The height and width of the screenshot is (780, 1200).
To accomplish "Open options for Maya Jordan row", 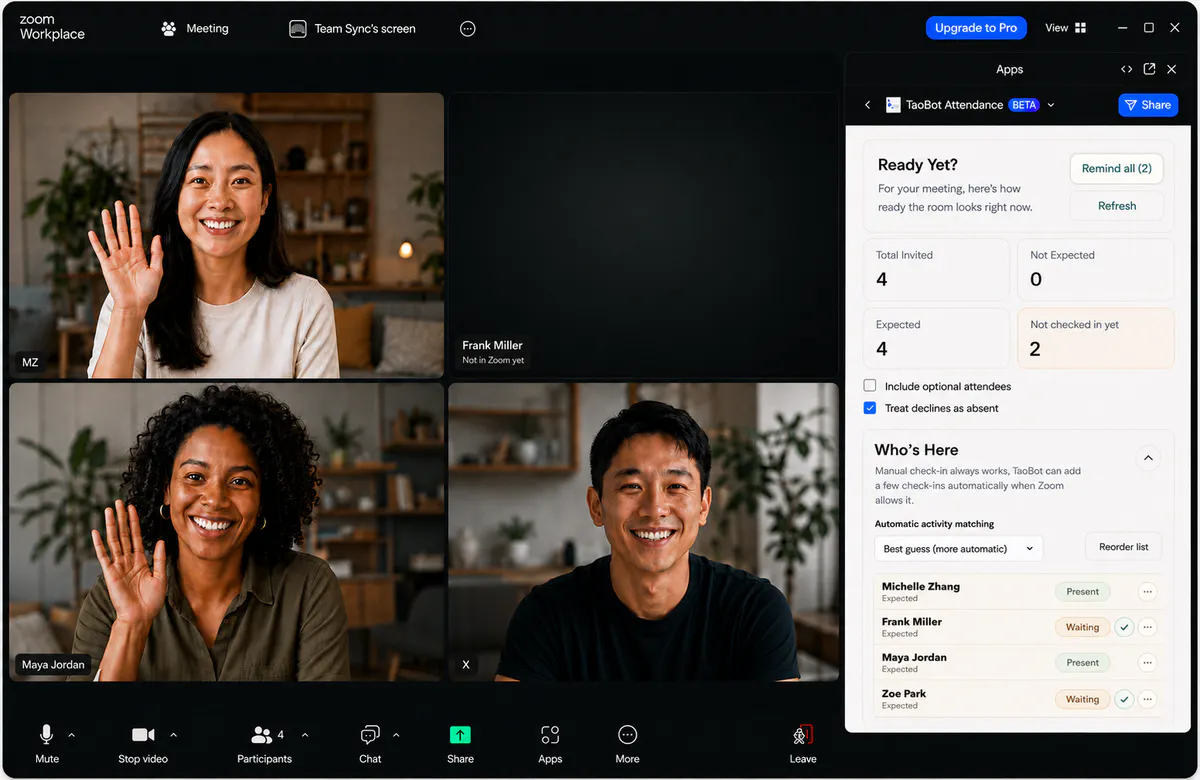I will point(1147,663).
